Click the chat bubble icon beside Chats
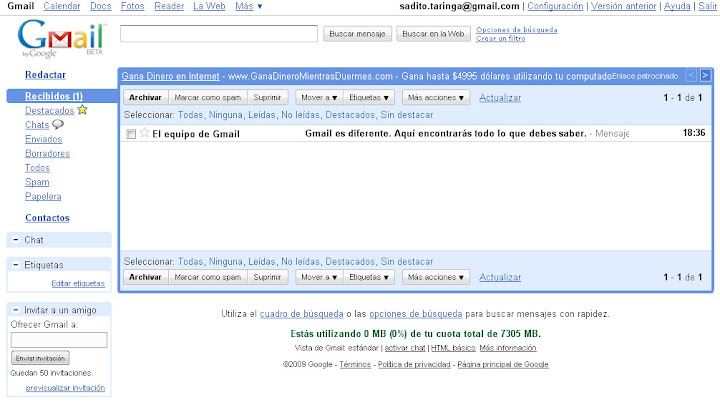 [x=58, y=124]
